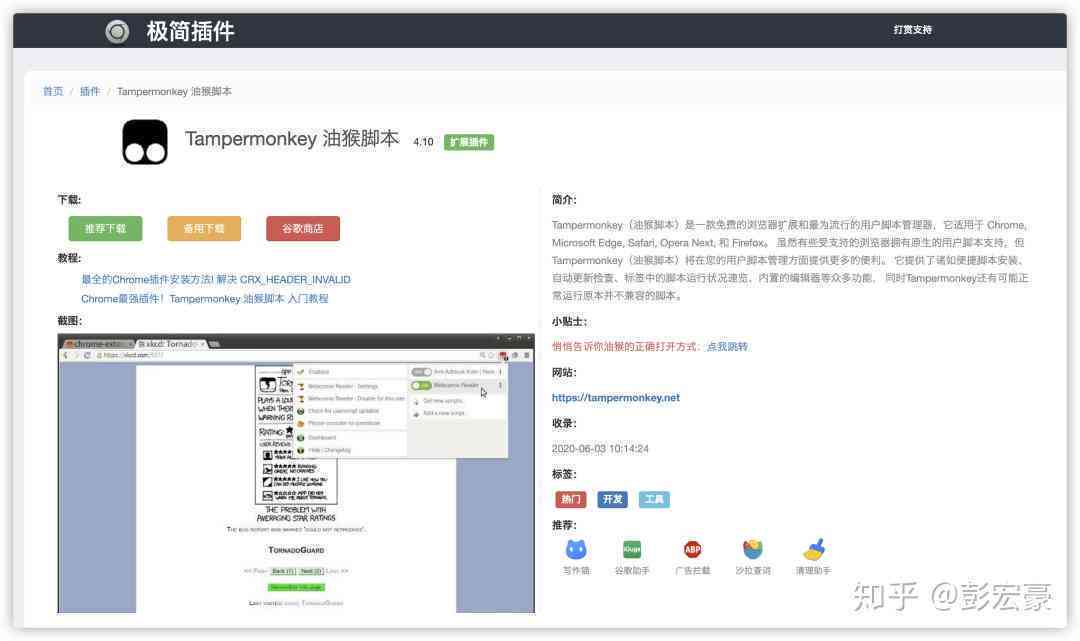This screenshot has width=1080, height=641.
Task: Click the green 扩展插件 badge
Action: (468, 142)
